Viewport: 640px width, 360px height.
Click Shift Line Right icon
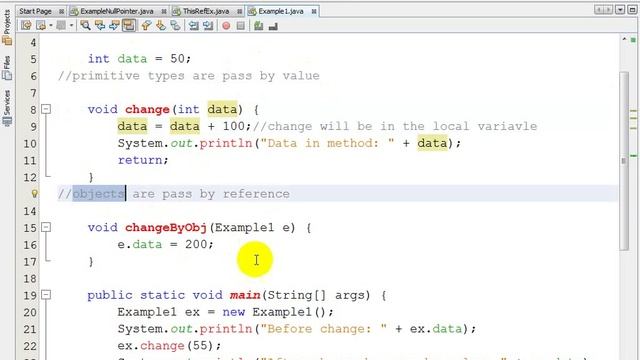coord(208,26)
